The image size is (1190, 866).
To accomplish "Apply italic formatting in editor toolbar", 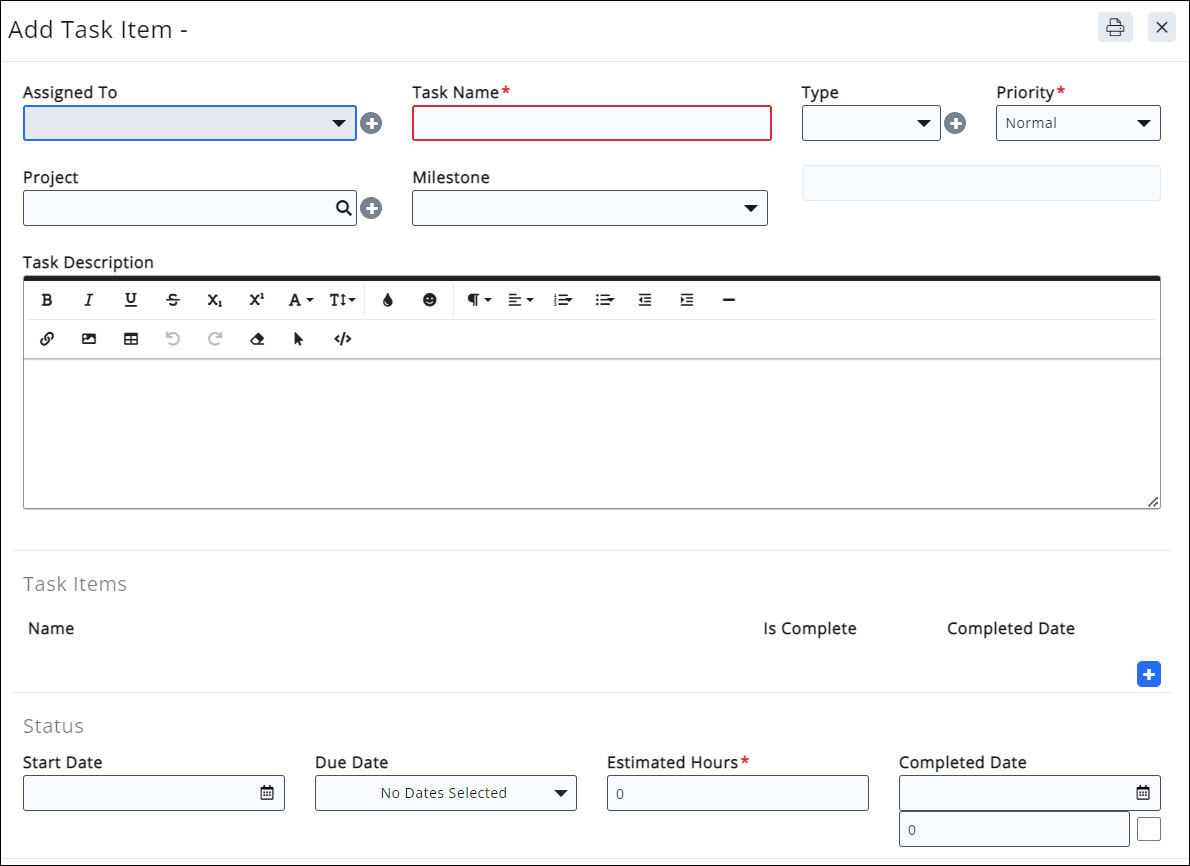I will pyautogui.click(x=88, y=300).
